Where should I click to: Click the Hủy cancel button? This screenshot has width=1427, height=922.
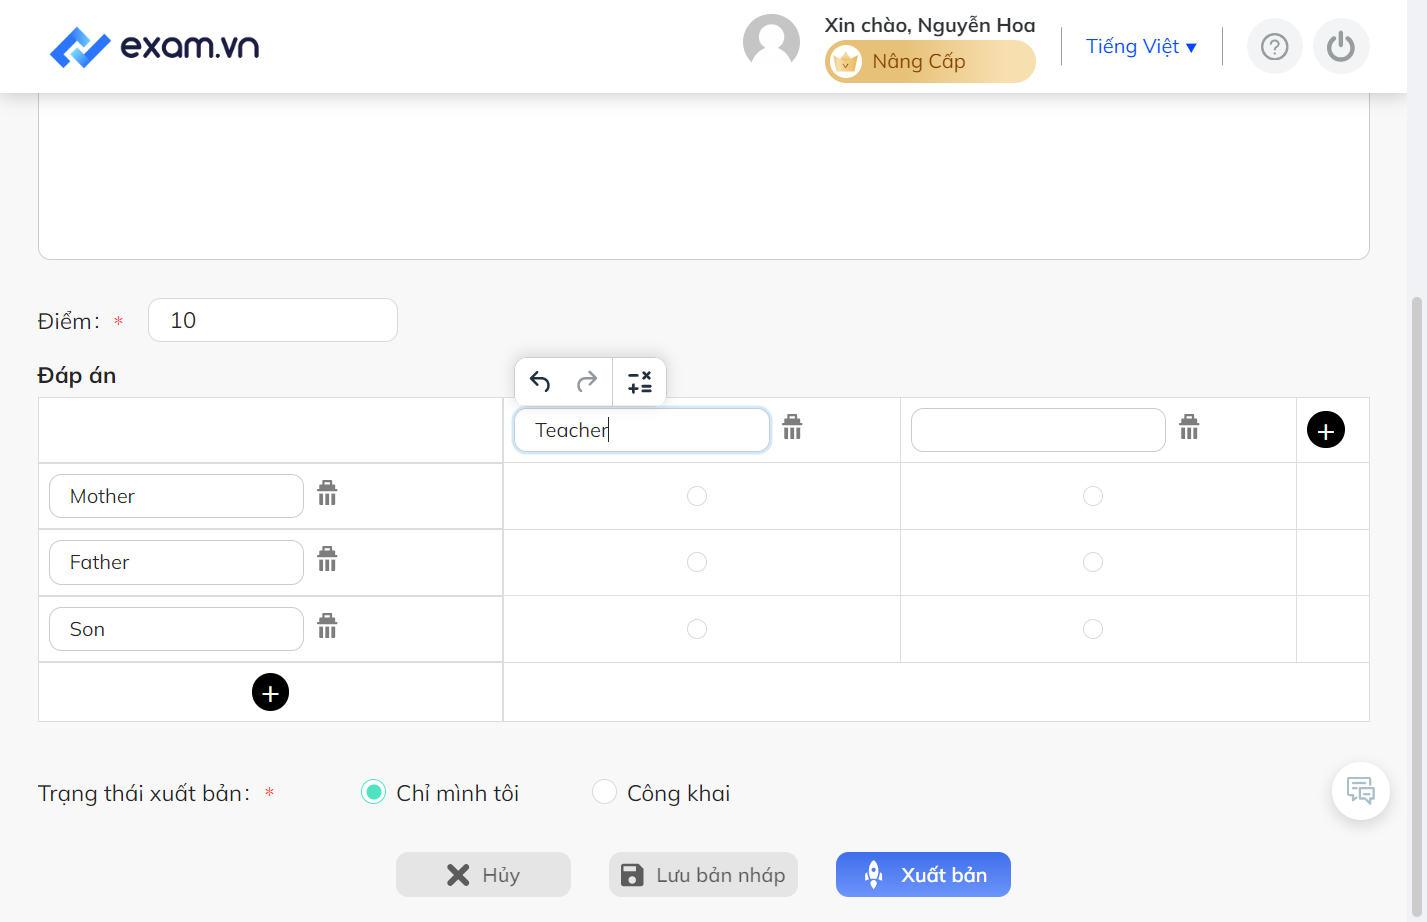(x=483, y=875)
